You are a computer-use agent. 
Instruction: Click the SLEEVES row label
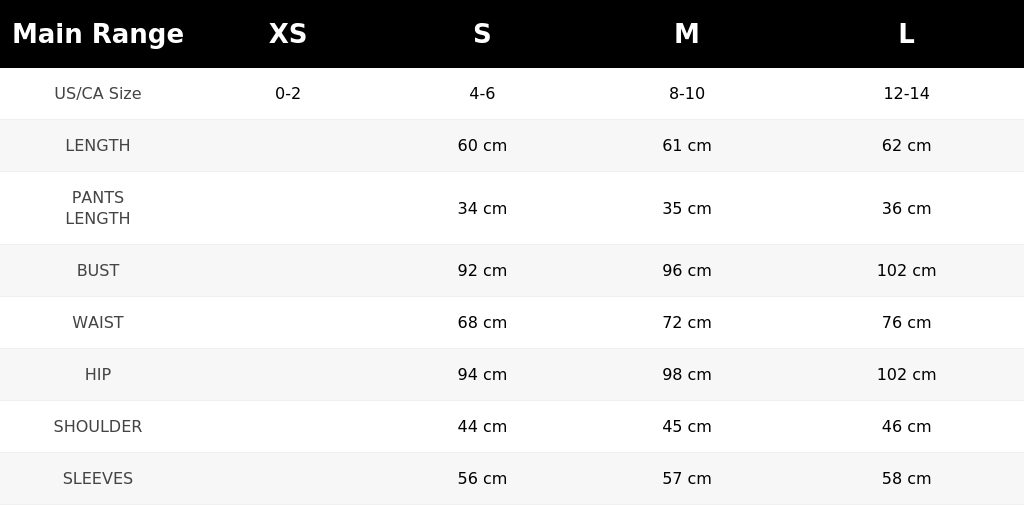[x=98, y=479]
